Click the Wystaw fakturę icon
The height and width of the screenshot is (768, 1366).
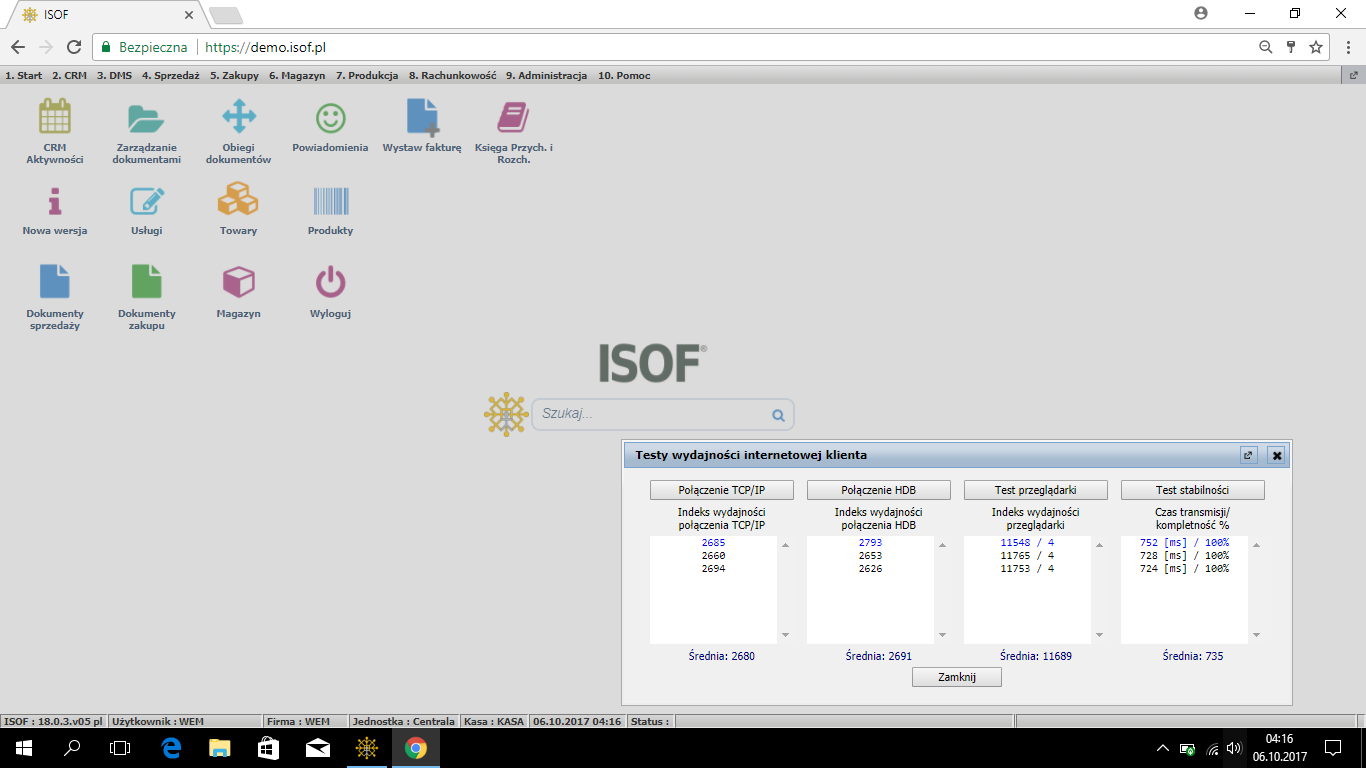tap(422, 117)
